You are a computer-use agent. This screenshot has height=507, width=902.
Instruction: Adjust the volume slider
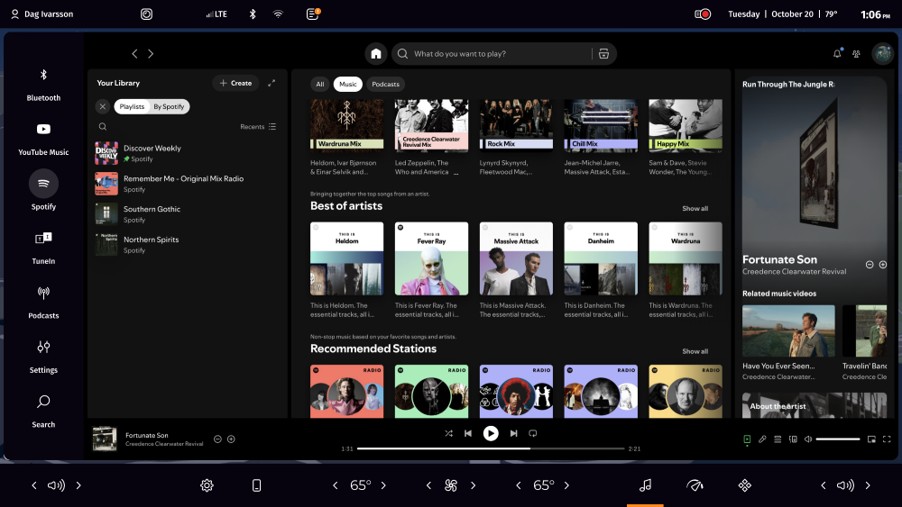tap(838, 439)
